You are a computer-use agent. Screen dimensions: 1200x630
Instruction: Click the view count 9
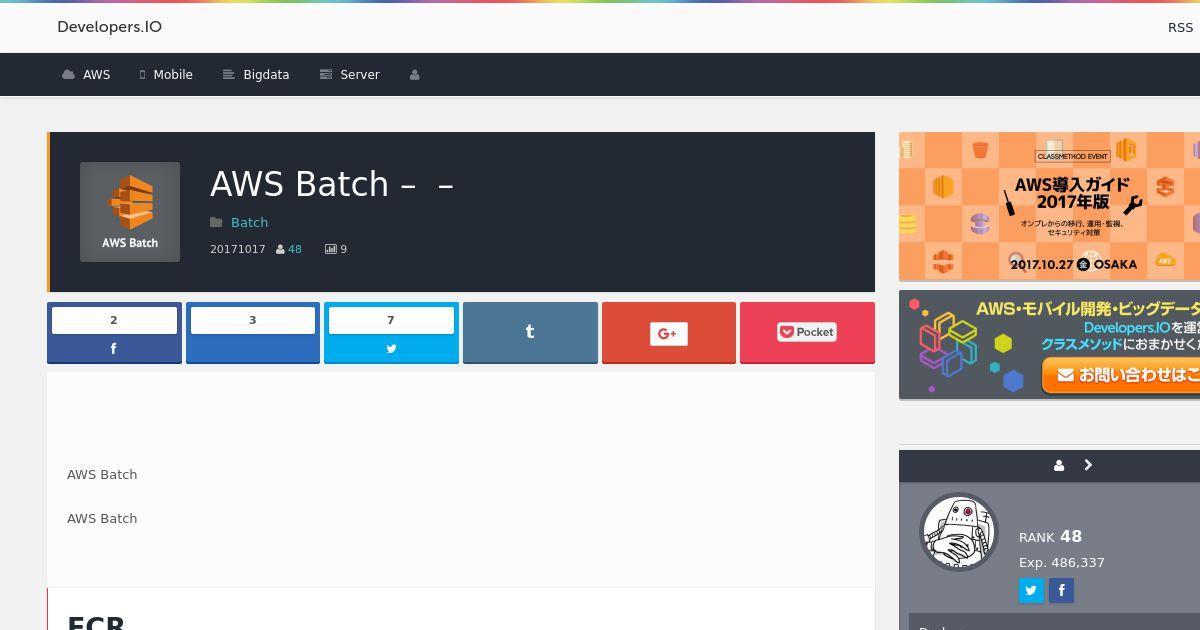click(x=344, y=249)
